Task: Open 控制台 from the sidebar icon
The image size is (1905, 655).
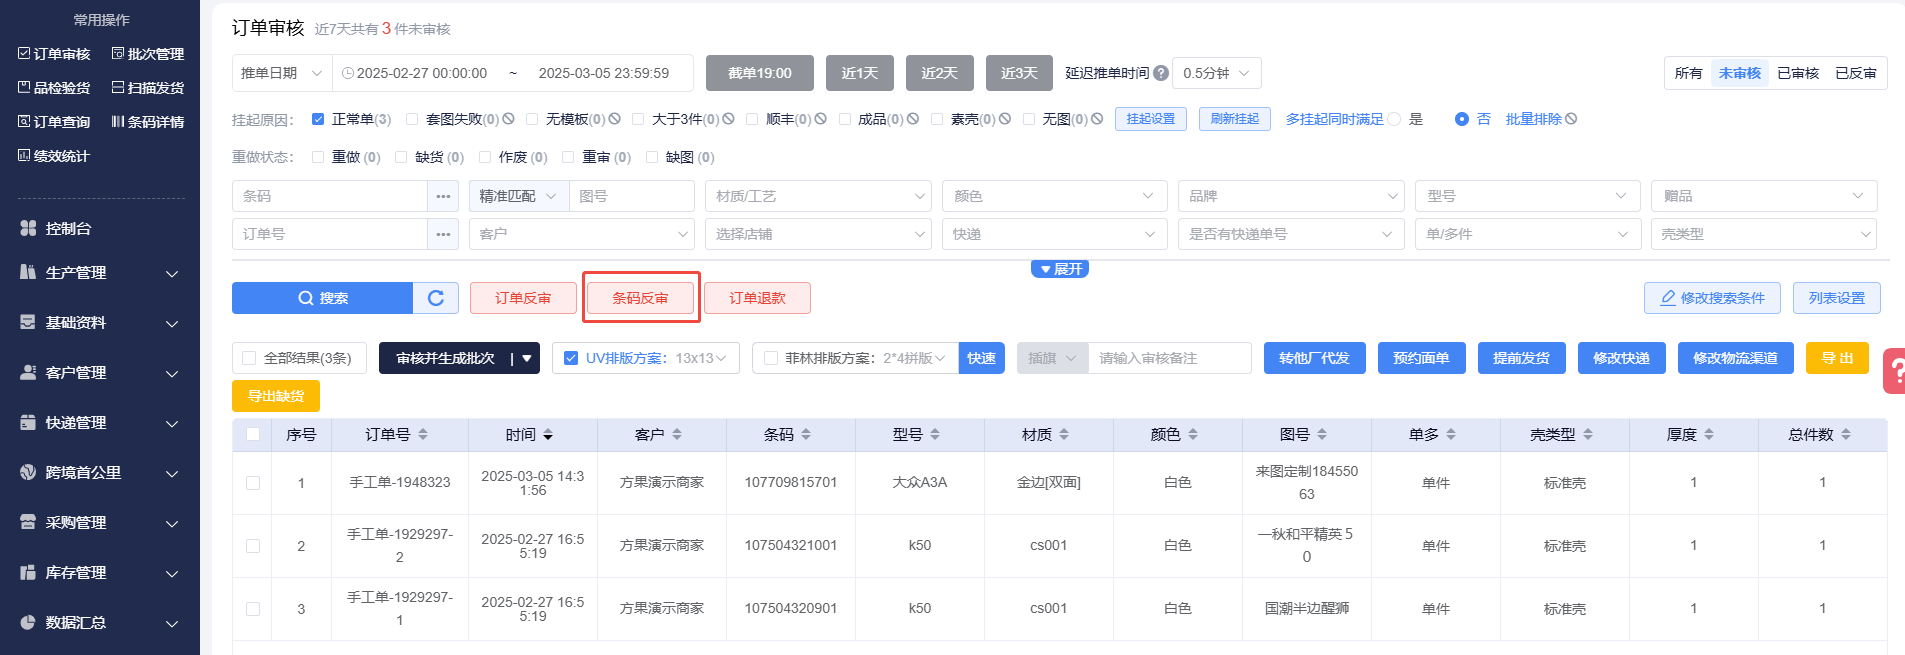Action: pos(28,228)
